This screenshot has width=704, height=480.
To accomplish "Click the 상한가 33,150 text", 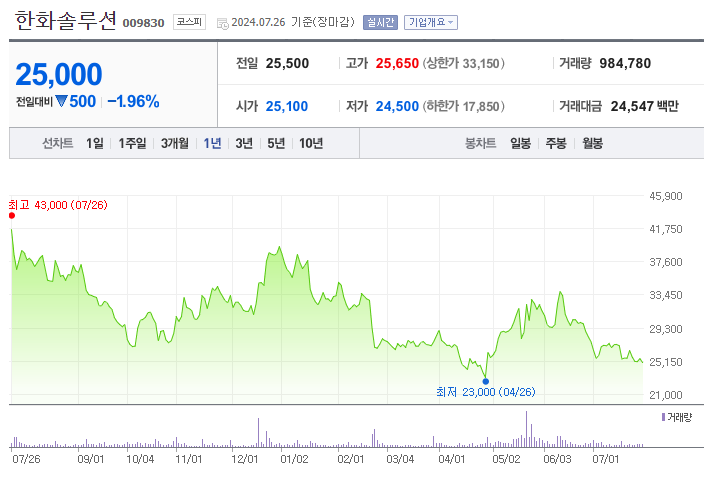I will pyautogui.click(x=463, y=63).
